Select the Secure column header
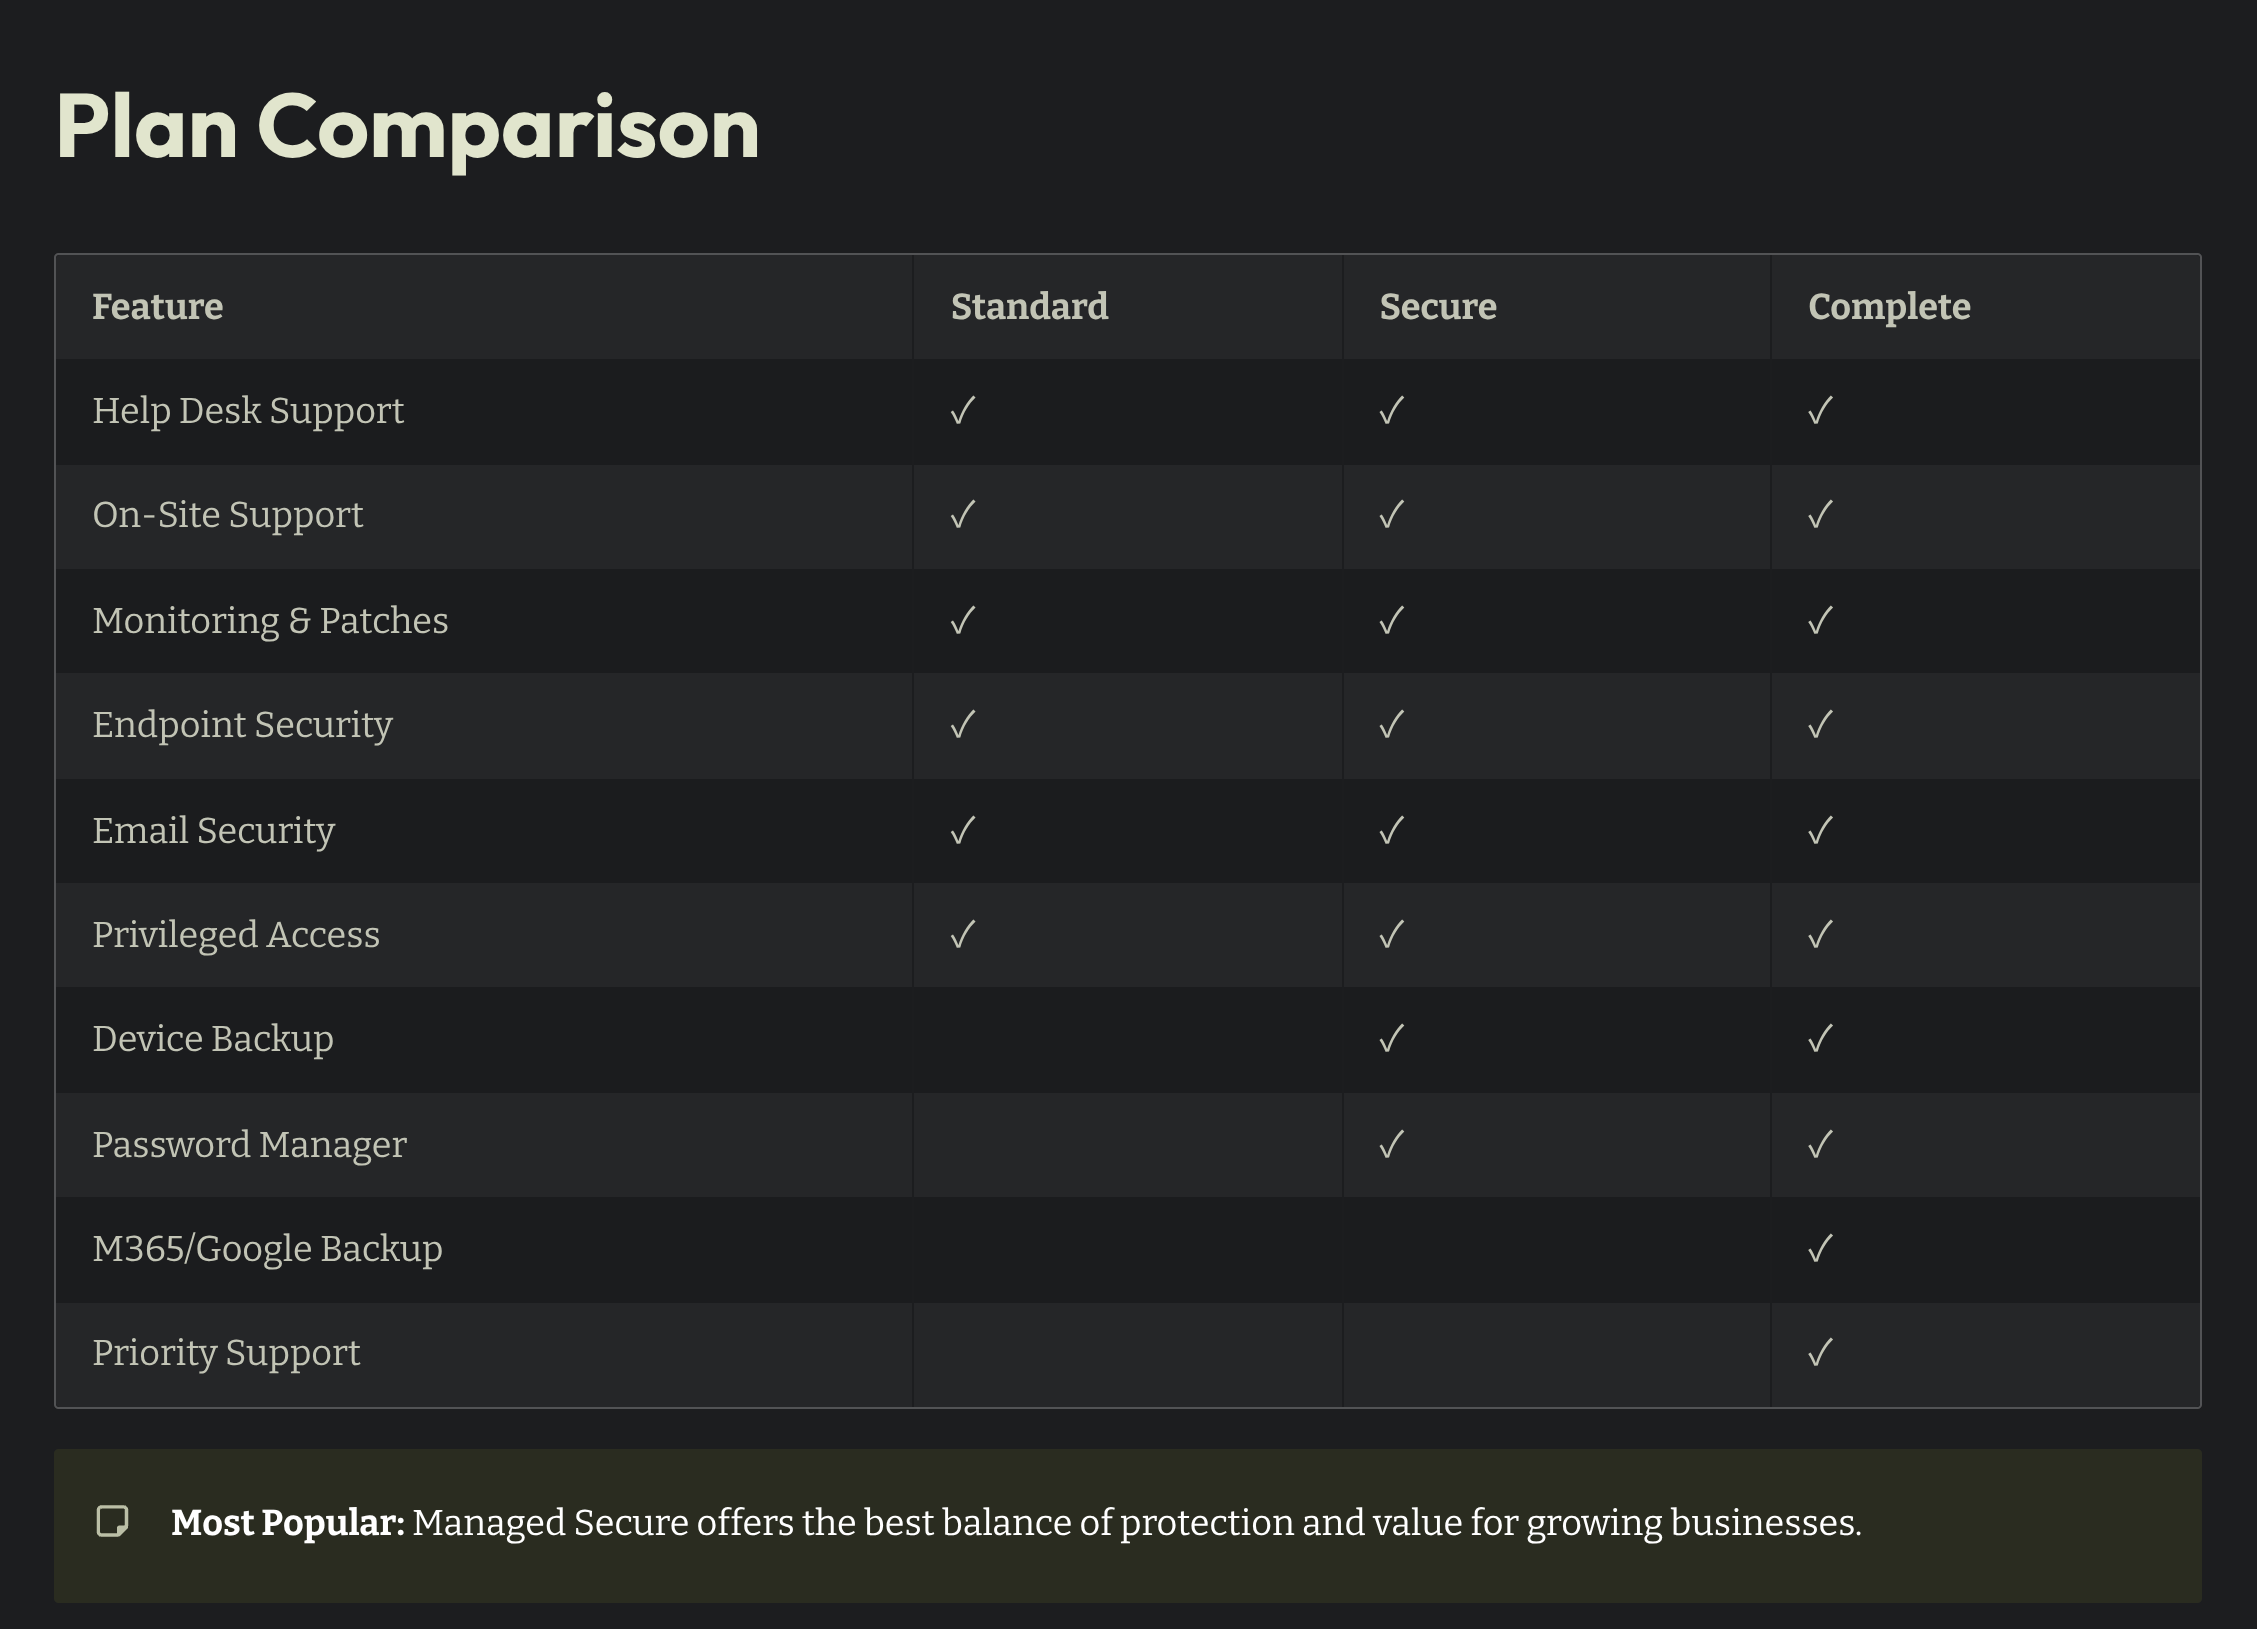The image size is (2257, 1629). click(1437, 307)
